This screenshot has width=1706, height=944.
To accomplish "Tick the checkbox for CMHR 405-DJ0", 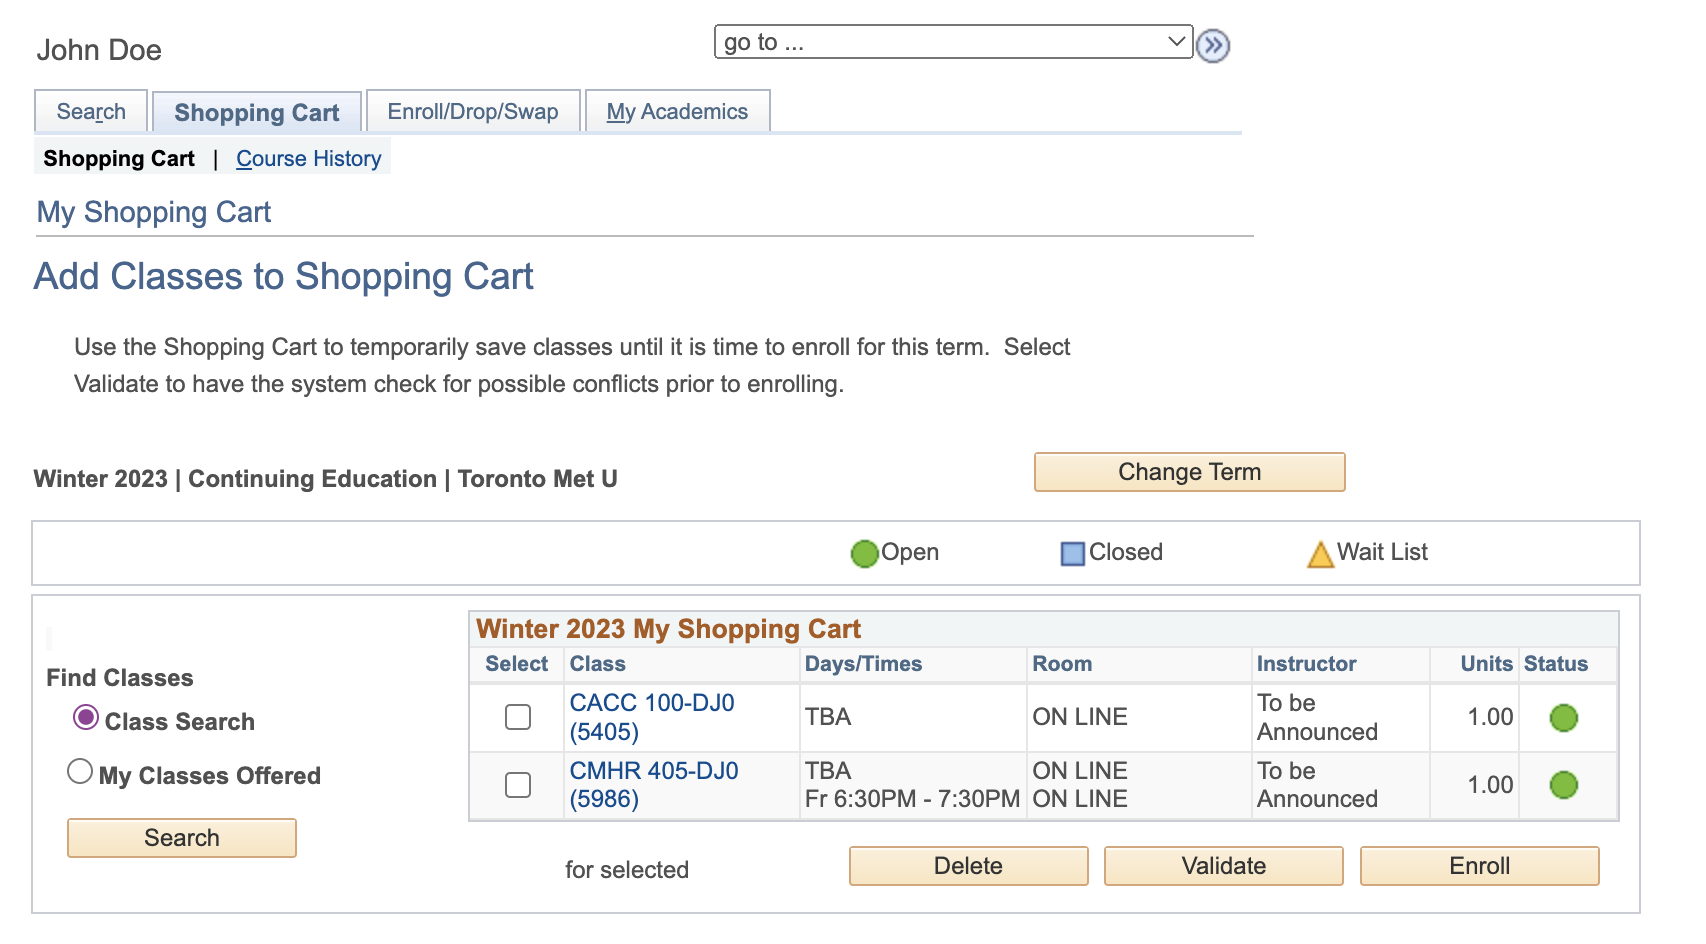I will pyautogui.click(x=518, y=785).
